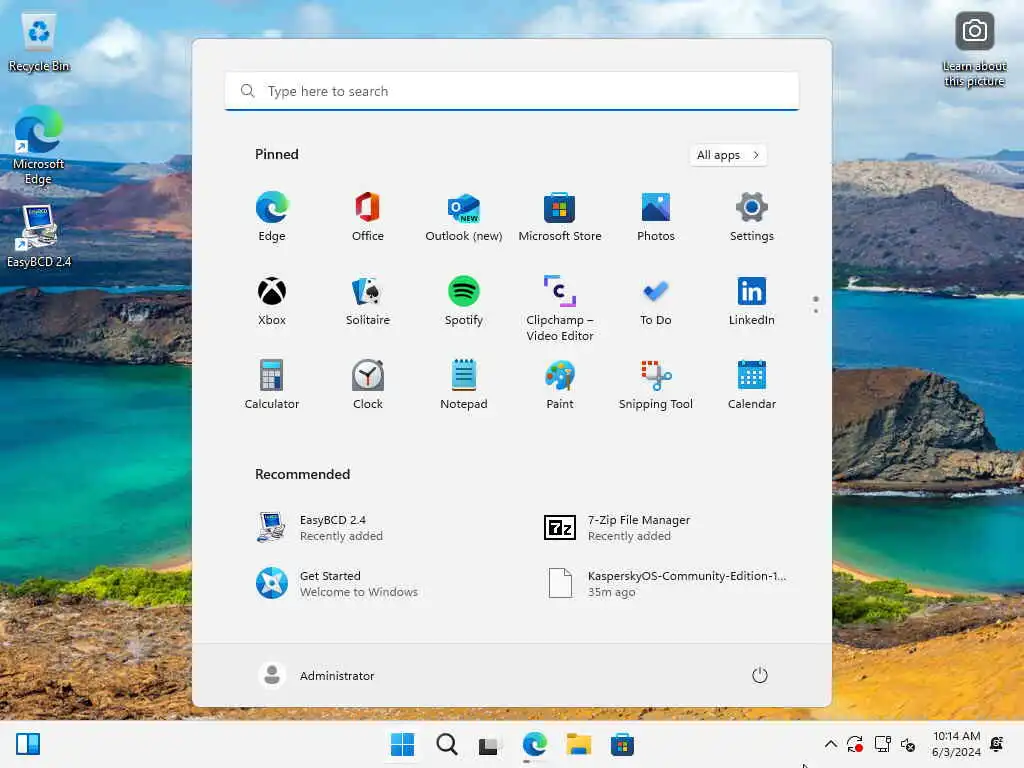The height and width of the screenshot is (768, 1024).
Task: Click Learn about this picture icon
Action: (974, 50)
